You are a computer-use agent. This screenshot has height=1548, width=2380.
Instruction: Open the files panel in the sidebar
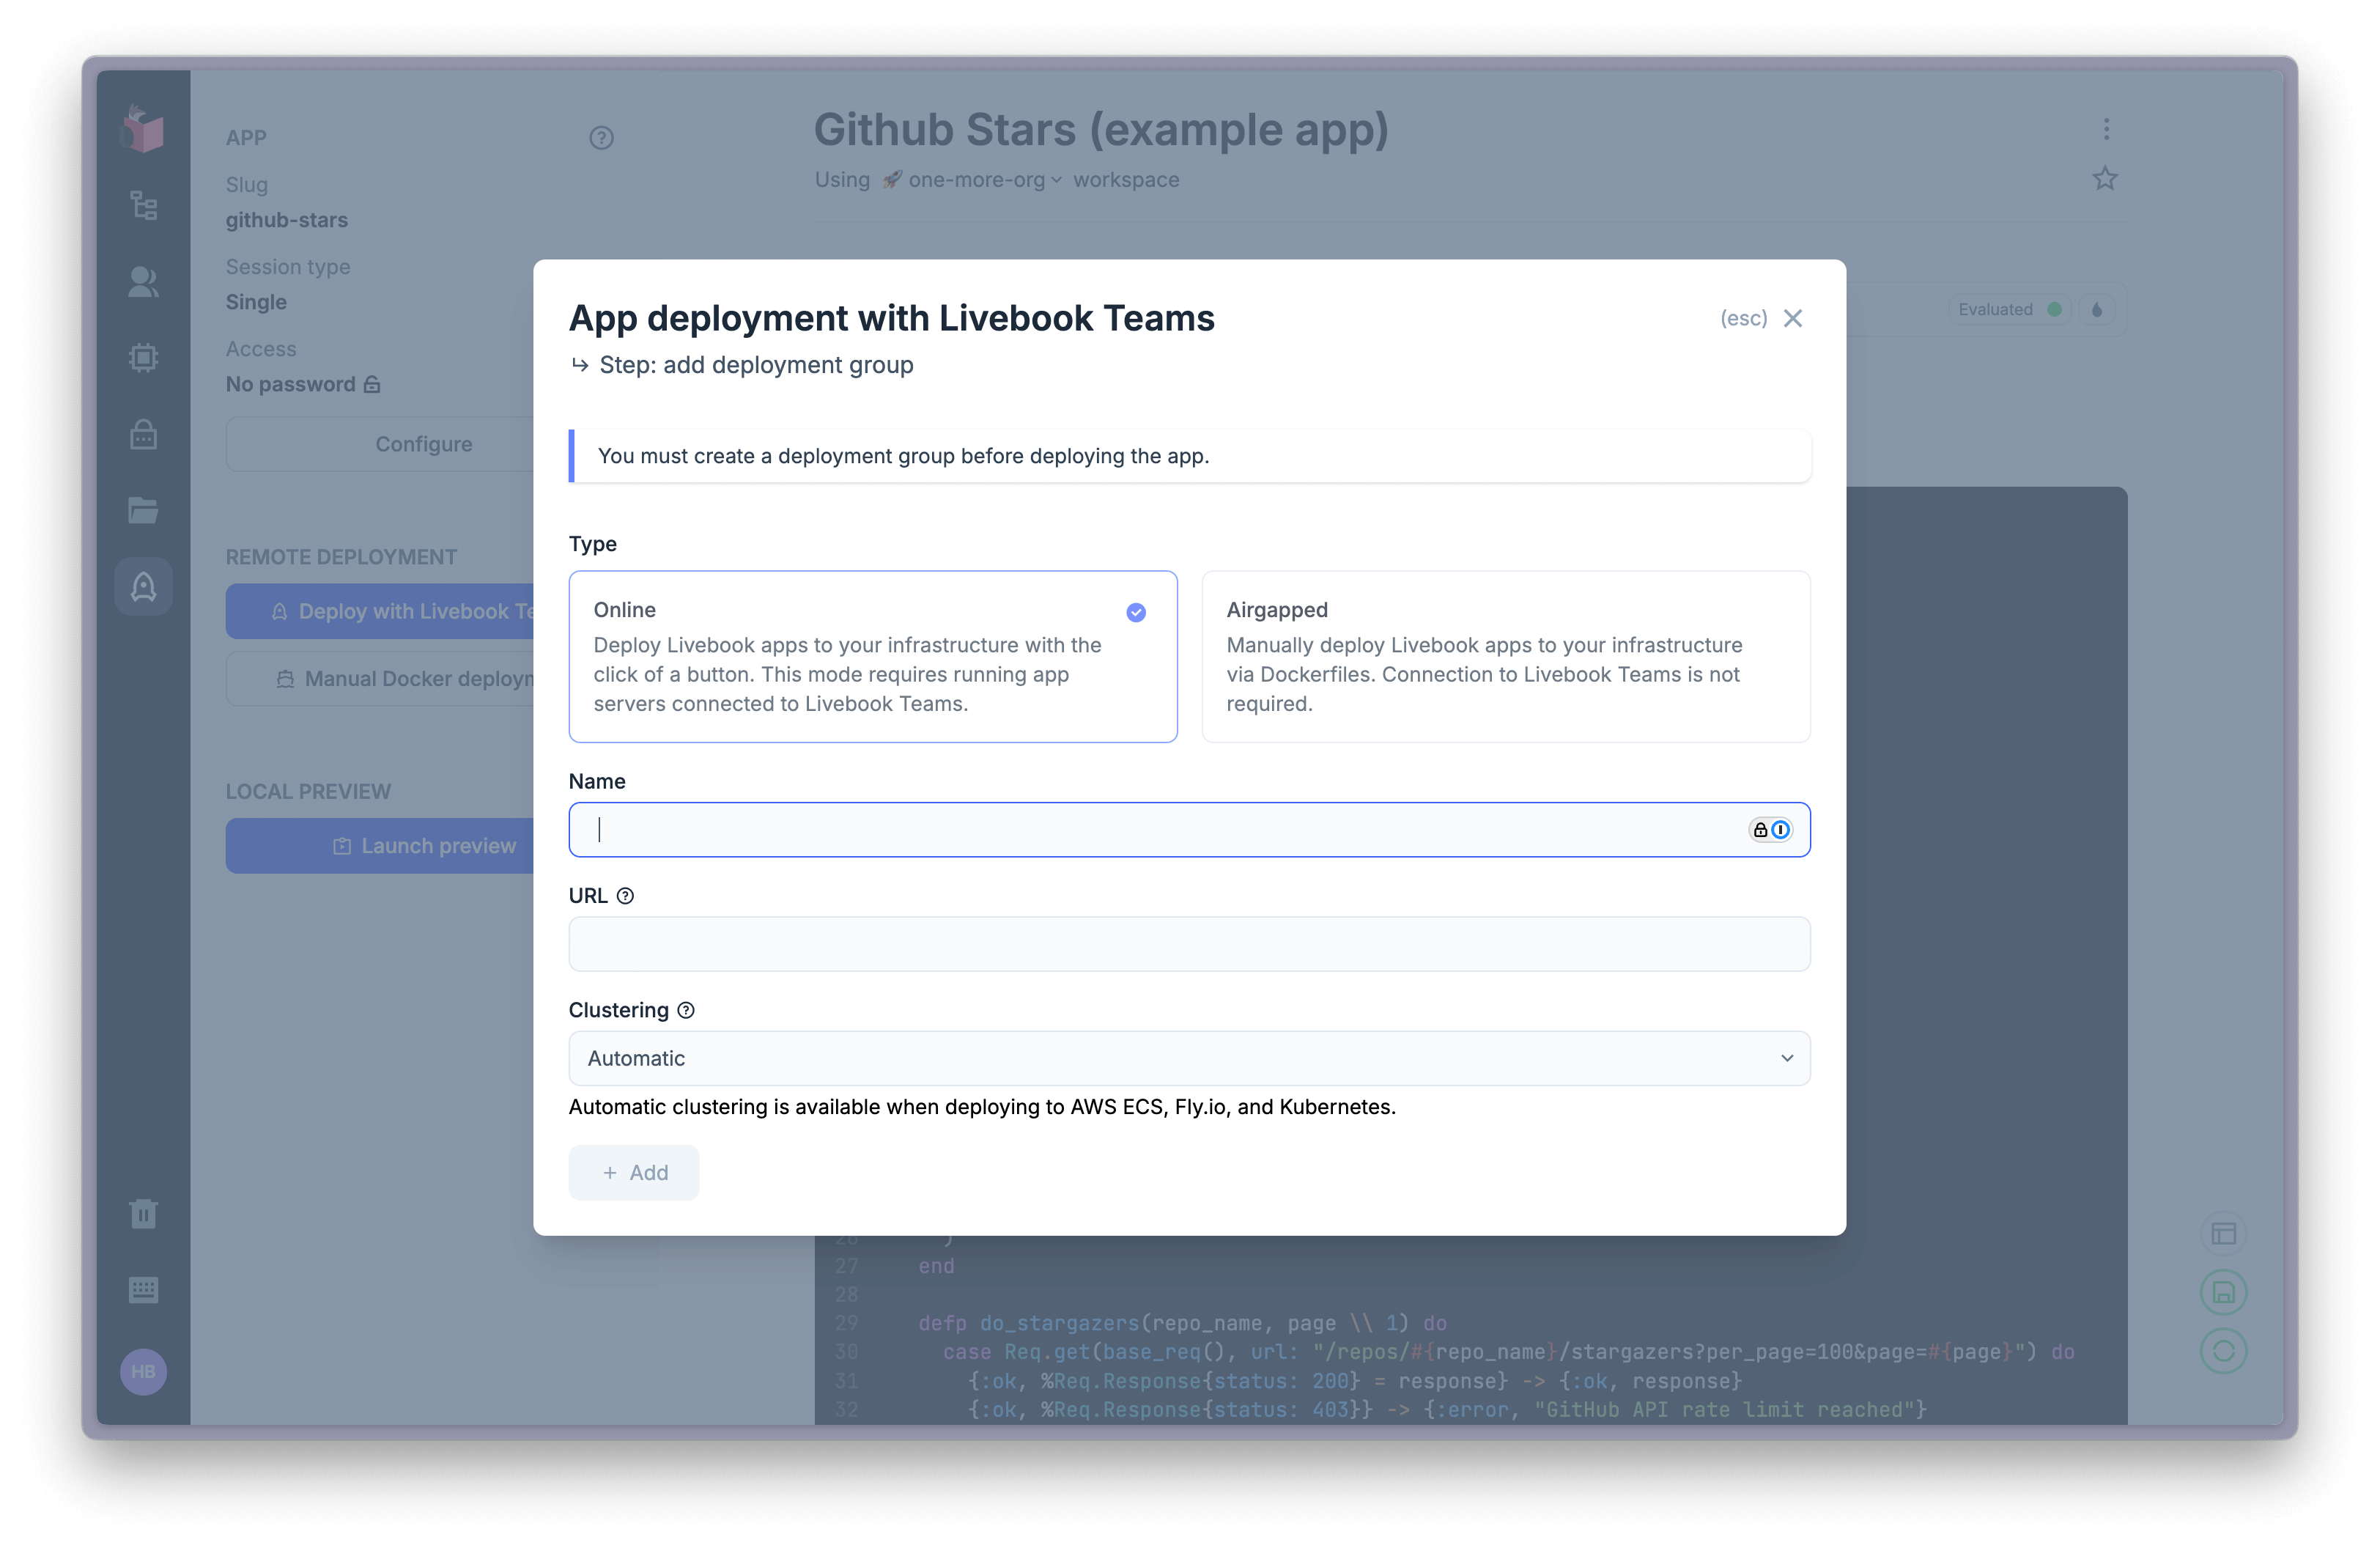143,510
